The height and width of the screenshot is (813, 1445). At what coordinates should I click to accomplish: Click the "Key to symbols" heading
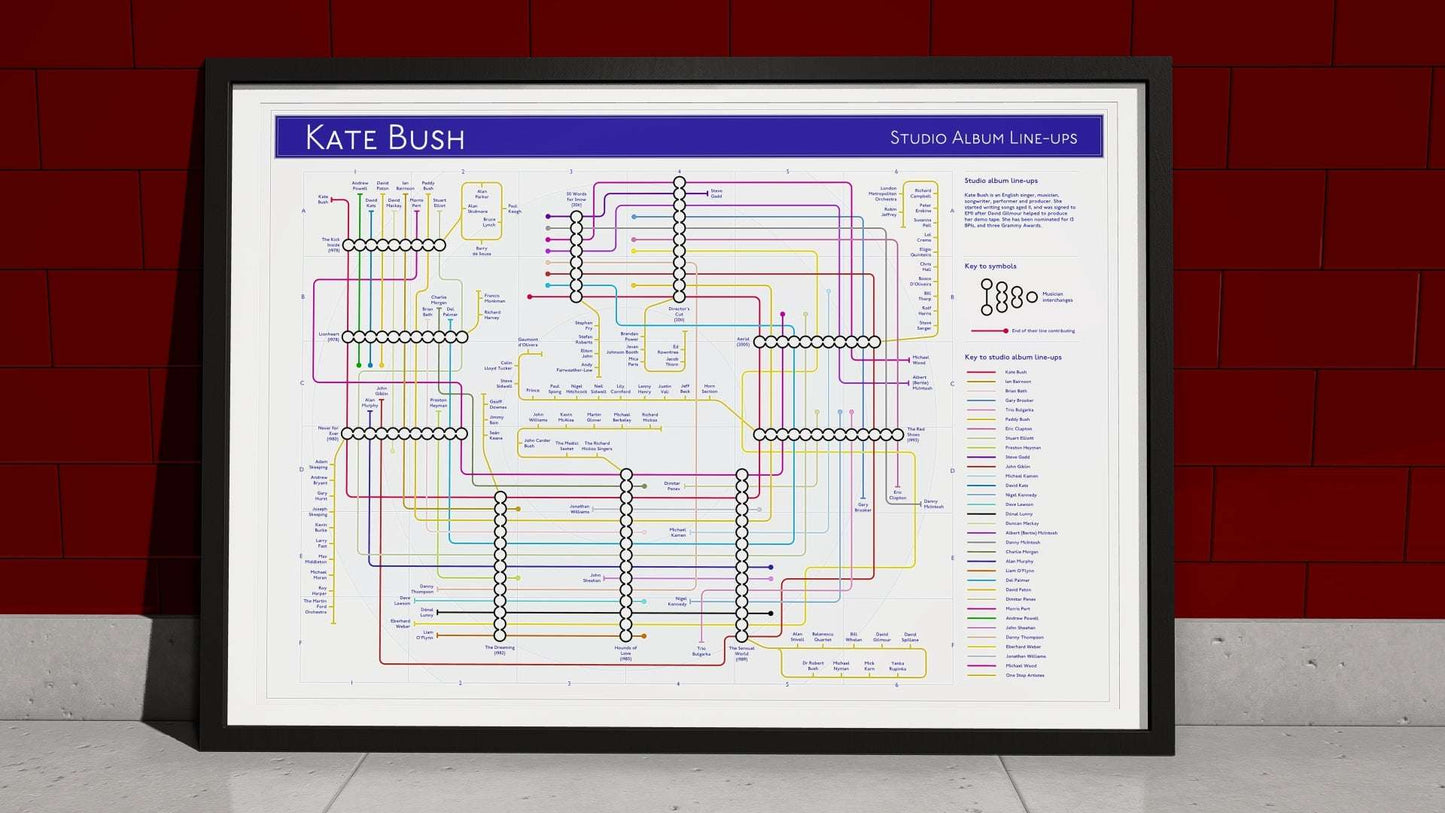coord(990,266)
